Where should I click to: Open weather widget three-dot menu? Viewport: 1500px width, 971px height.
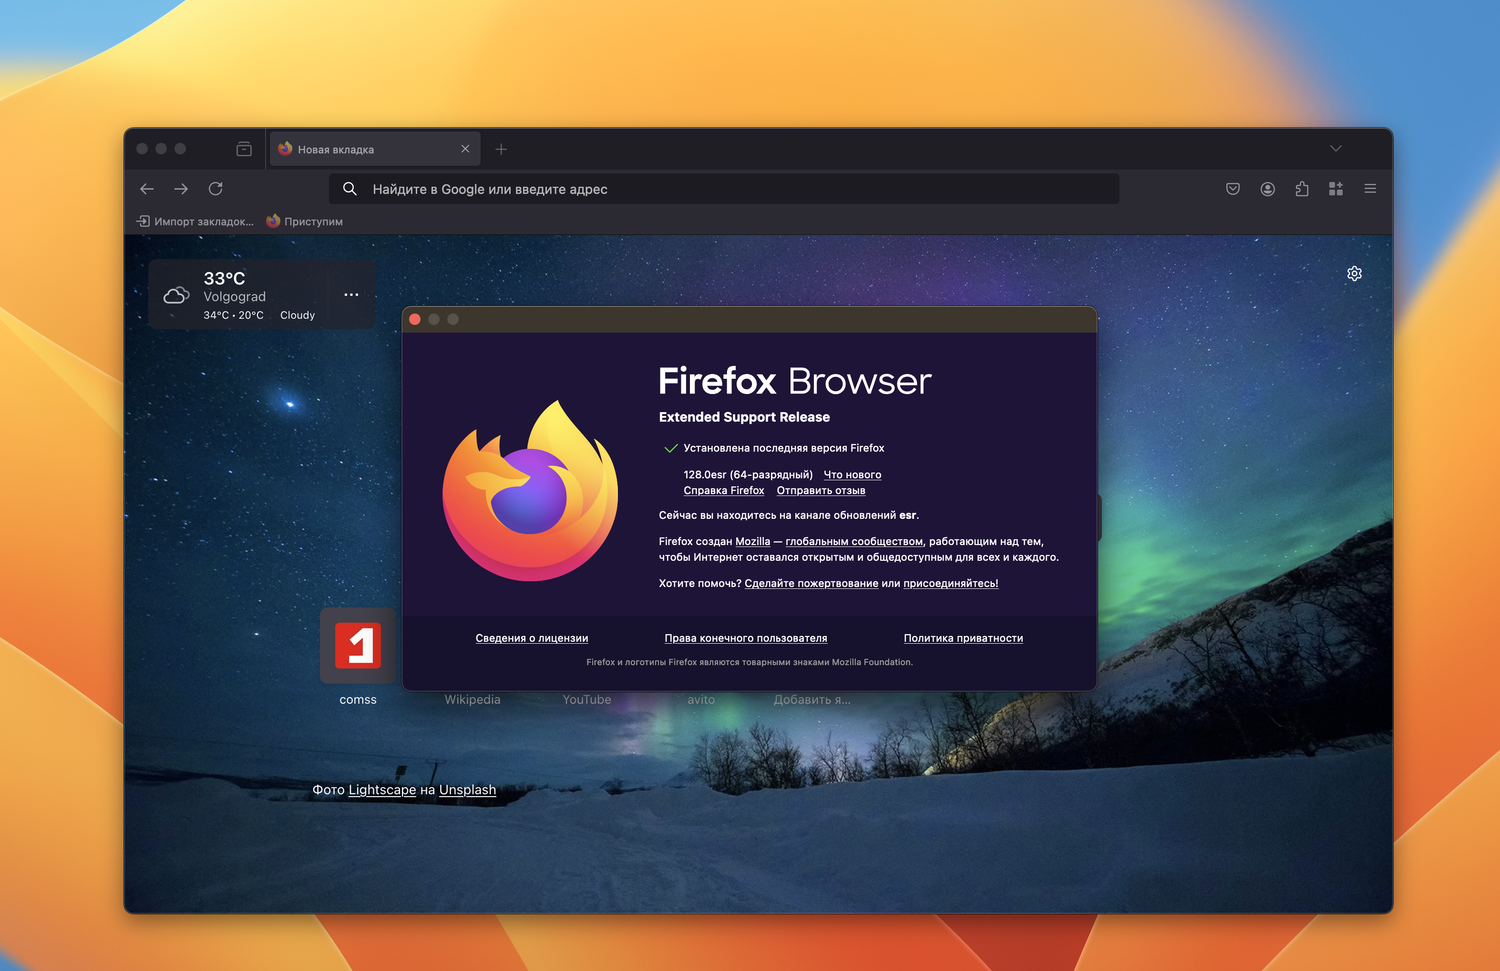pos(351,295)
